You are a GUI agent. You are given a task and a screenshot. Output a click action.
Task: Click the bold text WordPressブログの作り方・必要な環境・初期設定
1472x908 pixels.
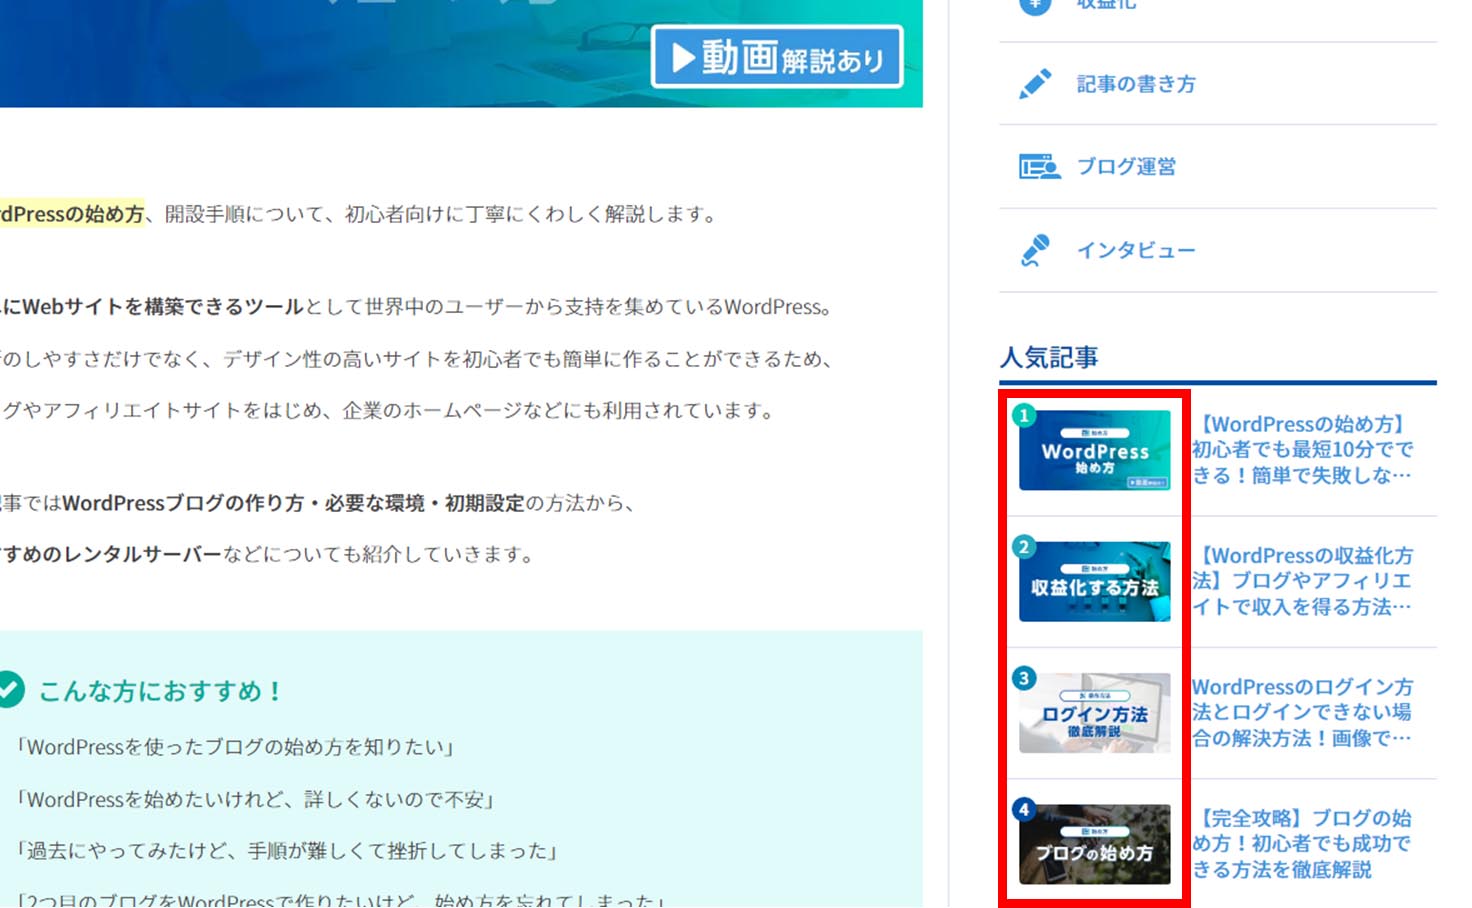pyautogui.click(x=294, y=503)
